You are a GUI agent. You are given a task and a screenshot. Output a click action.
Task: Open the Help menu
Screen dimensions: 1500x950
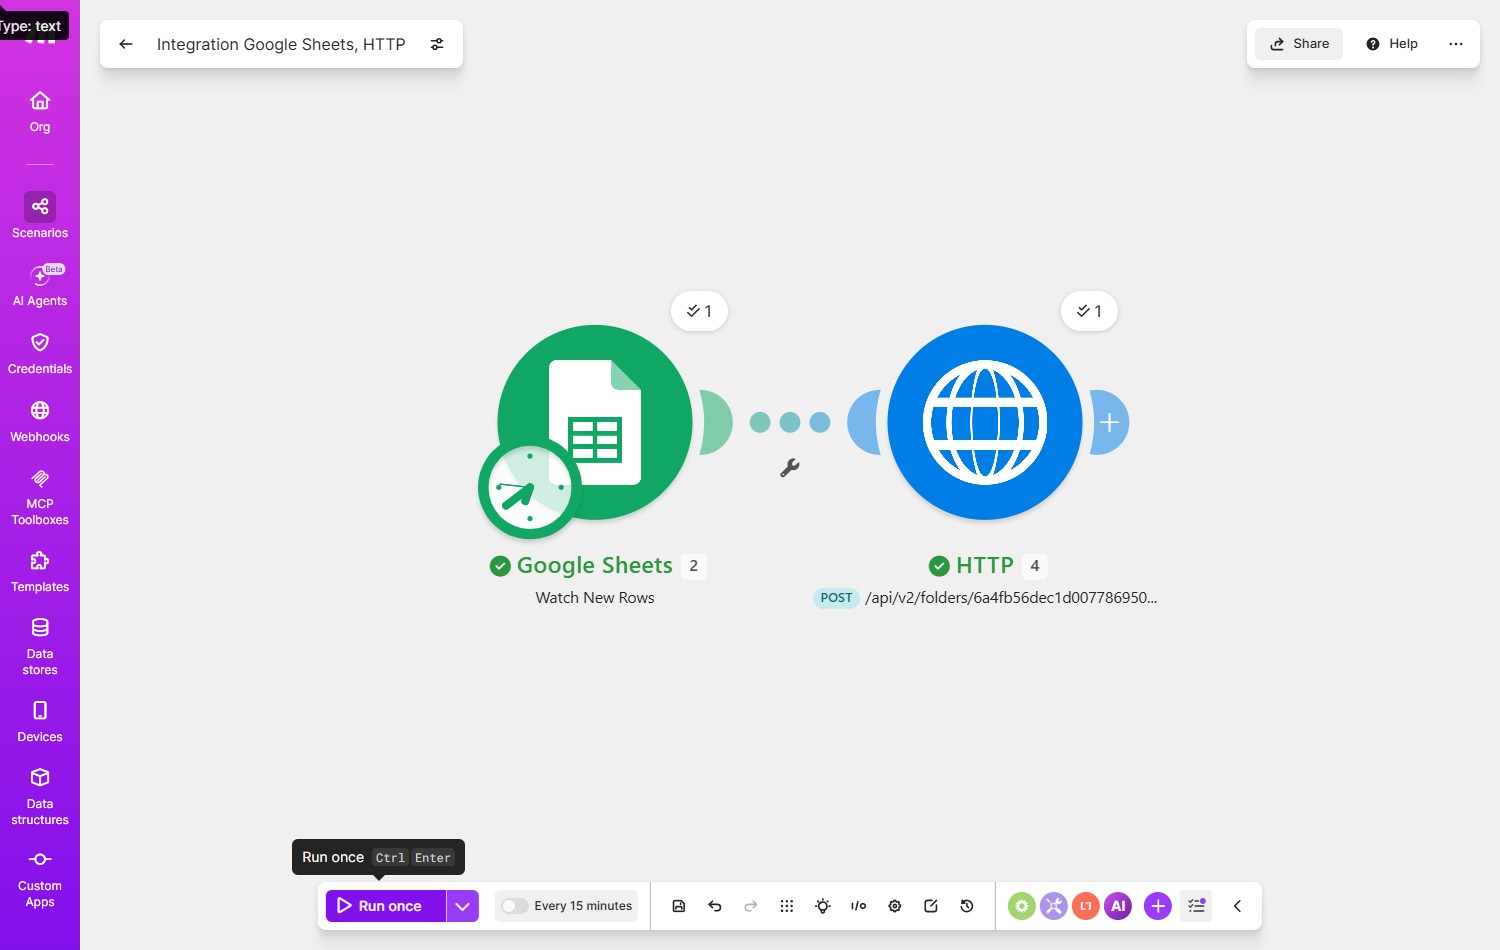pyautogui.click(x=1392, y=44)
